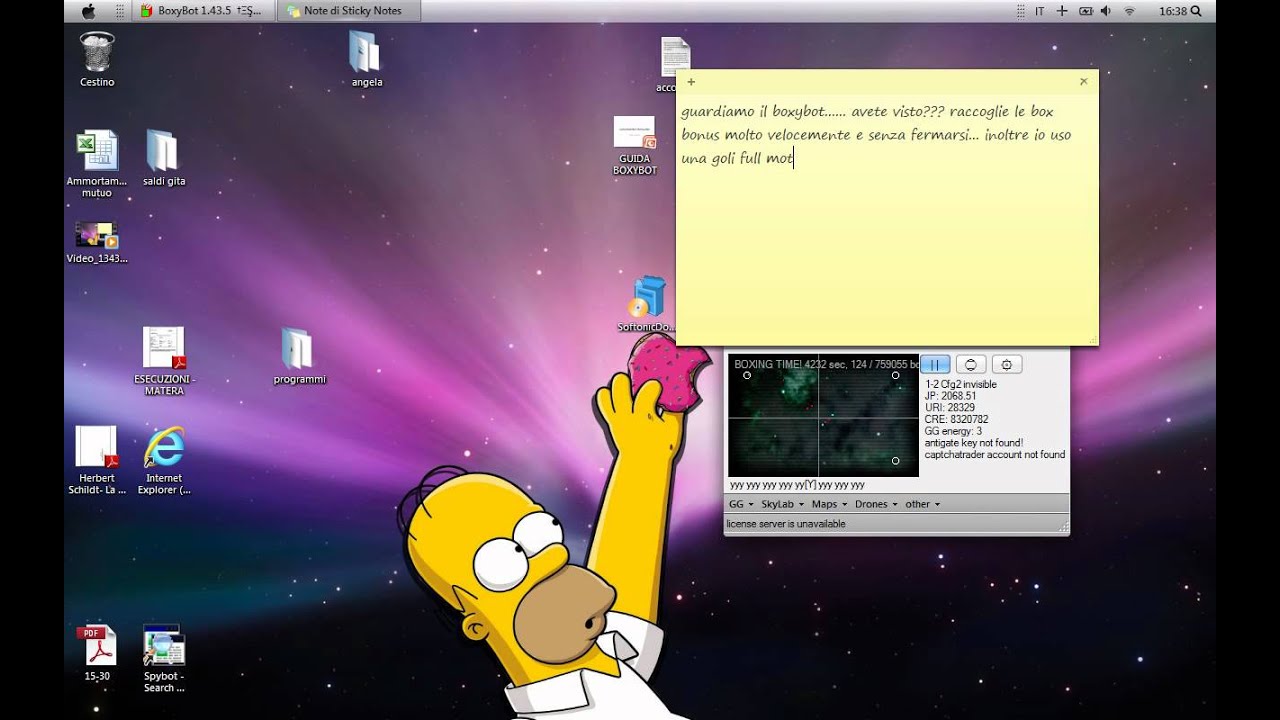Switch to Note di Sticky Notes tab
Screen dimensions: 1280x720
(349, 11)
